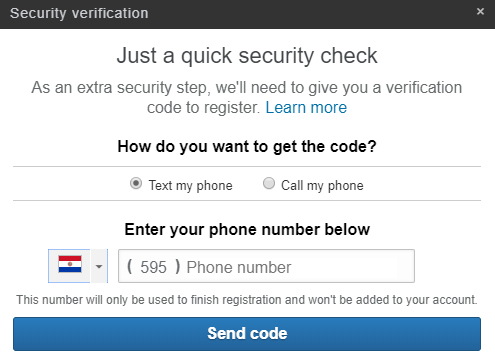Click the "Call my phone" label text
Image resolution: width=495 pixels, height=360 pixels.
[322, 186]
